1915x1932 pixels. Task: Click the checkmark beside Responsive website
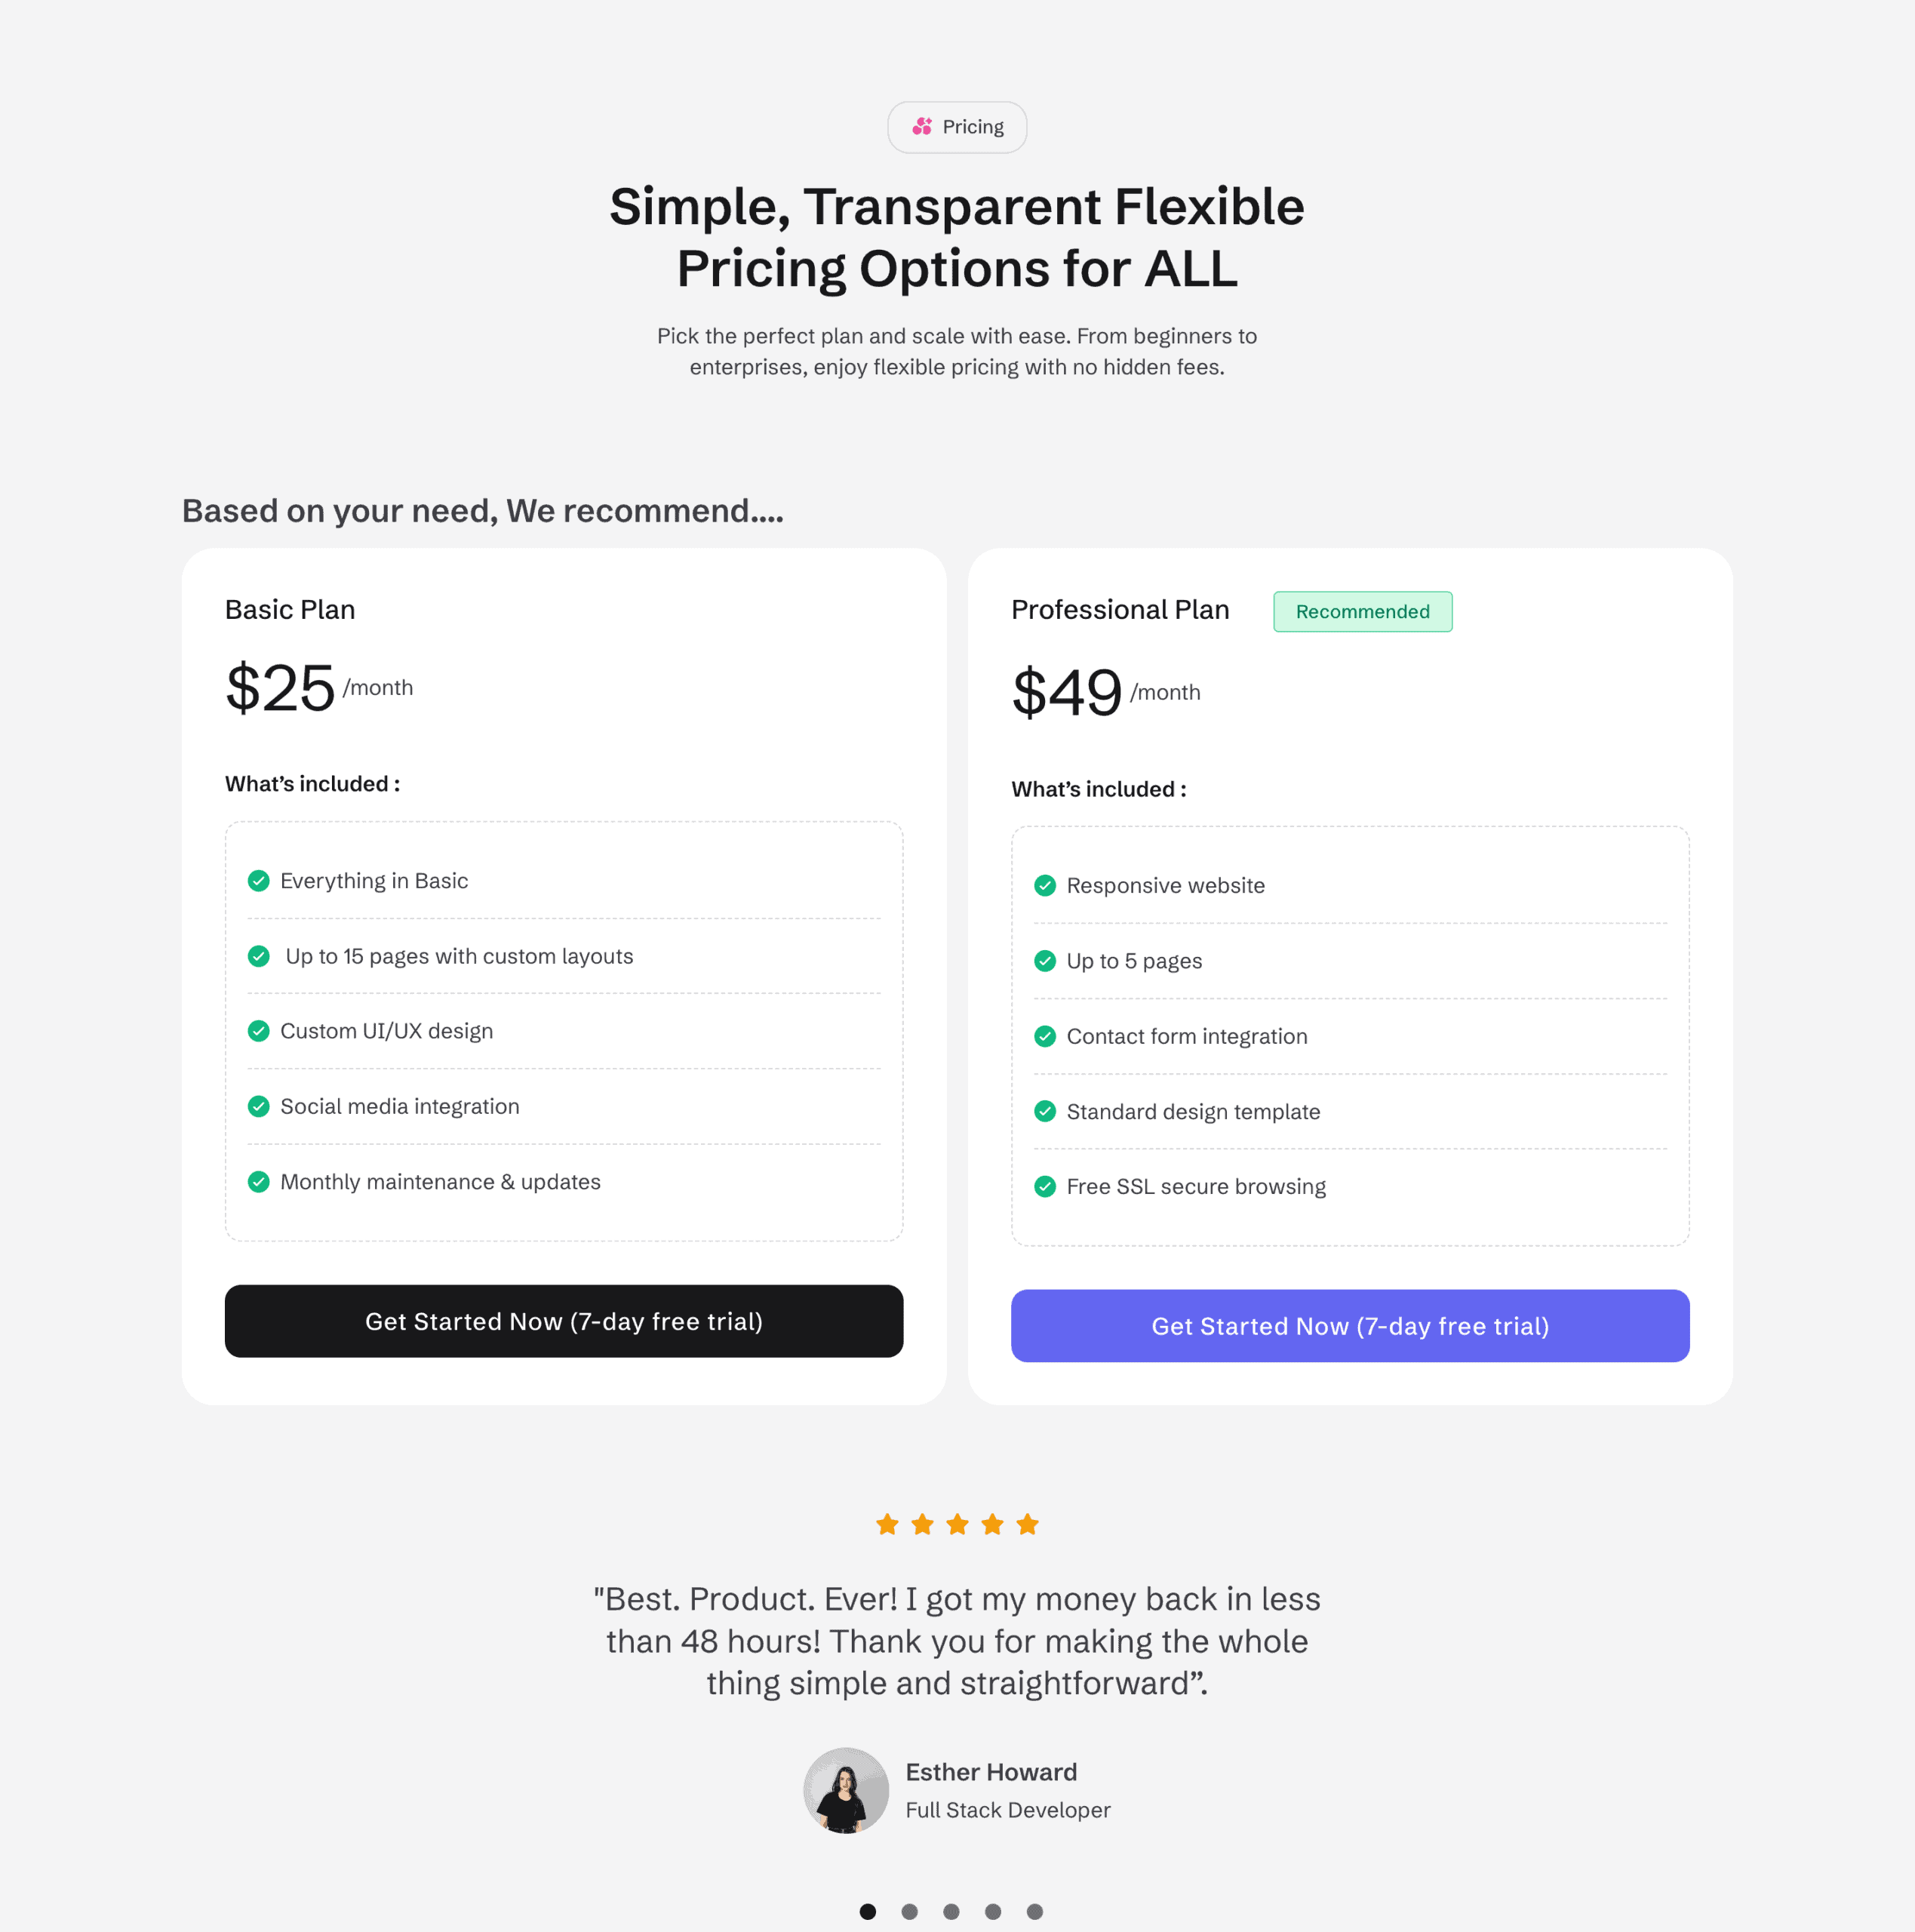click(x=1045, y=885)
